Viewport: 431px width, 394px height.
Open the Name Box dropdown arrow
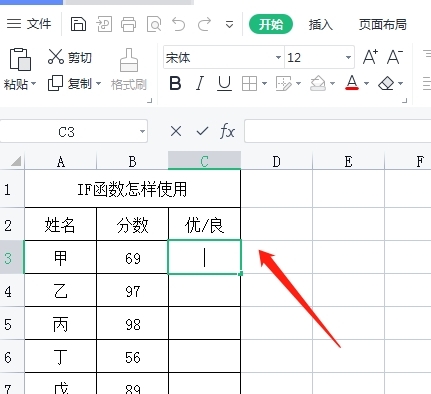click(x=142, y=131)
